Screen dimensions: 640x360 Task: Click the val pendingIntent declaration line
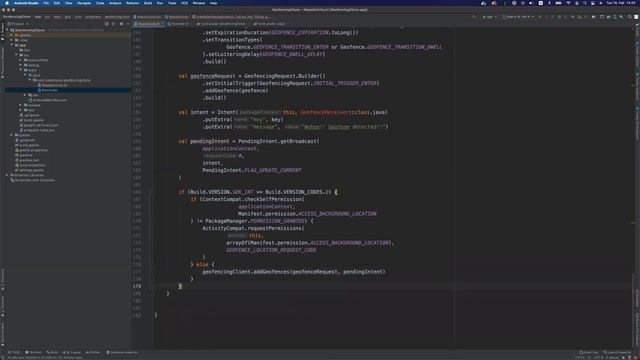pyautogui.click(x=249, y=141)
